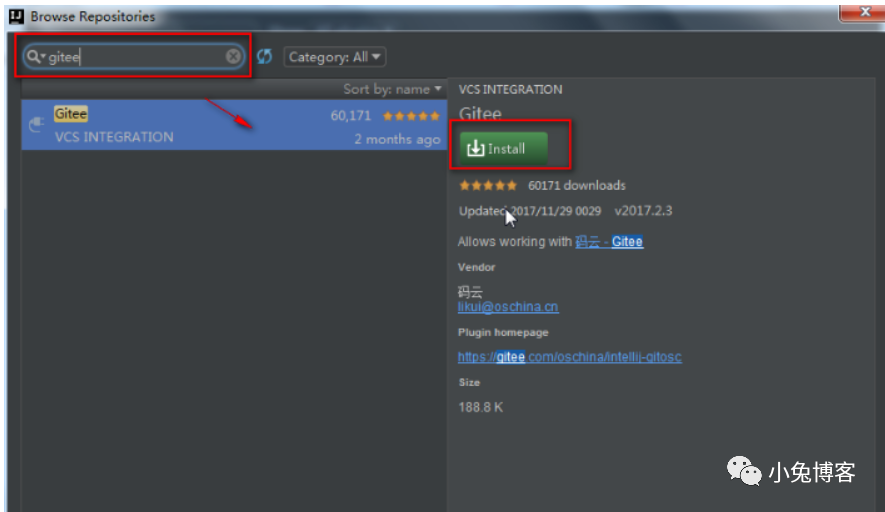Viewport: 885px width, 512px height.
Task: Close the Browse Repositories window
Action: [863, 12]
